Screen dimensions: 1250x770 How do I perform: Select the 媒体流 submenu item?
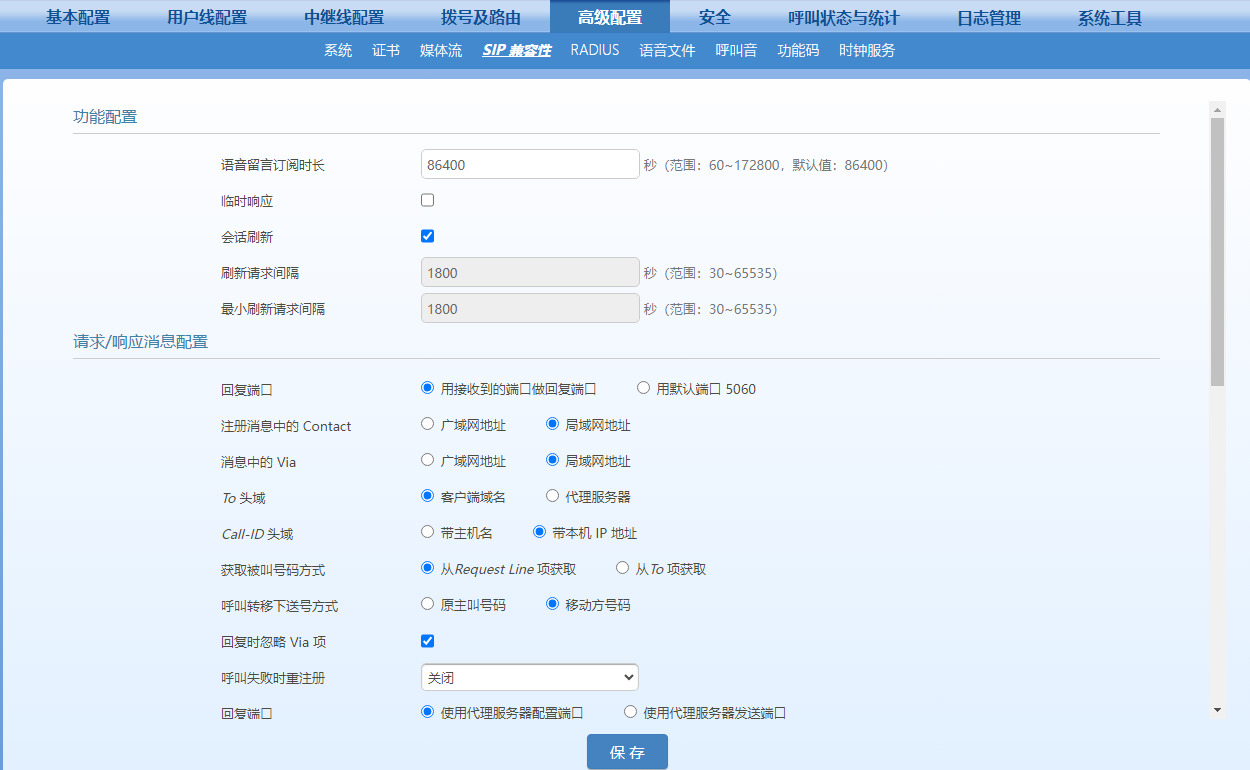click(441, 50)
